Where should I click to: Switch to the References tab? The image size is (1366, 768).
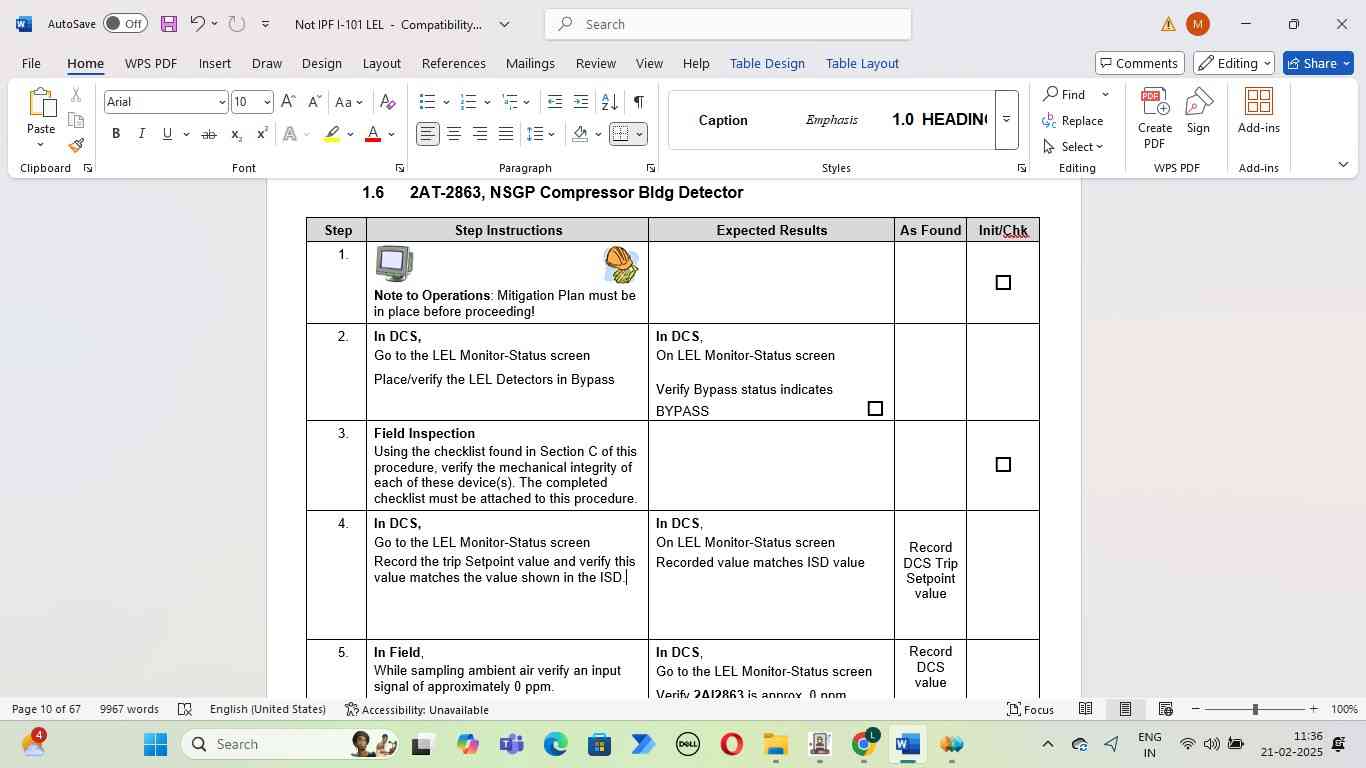click(x=453, y=63)
